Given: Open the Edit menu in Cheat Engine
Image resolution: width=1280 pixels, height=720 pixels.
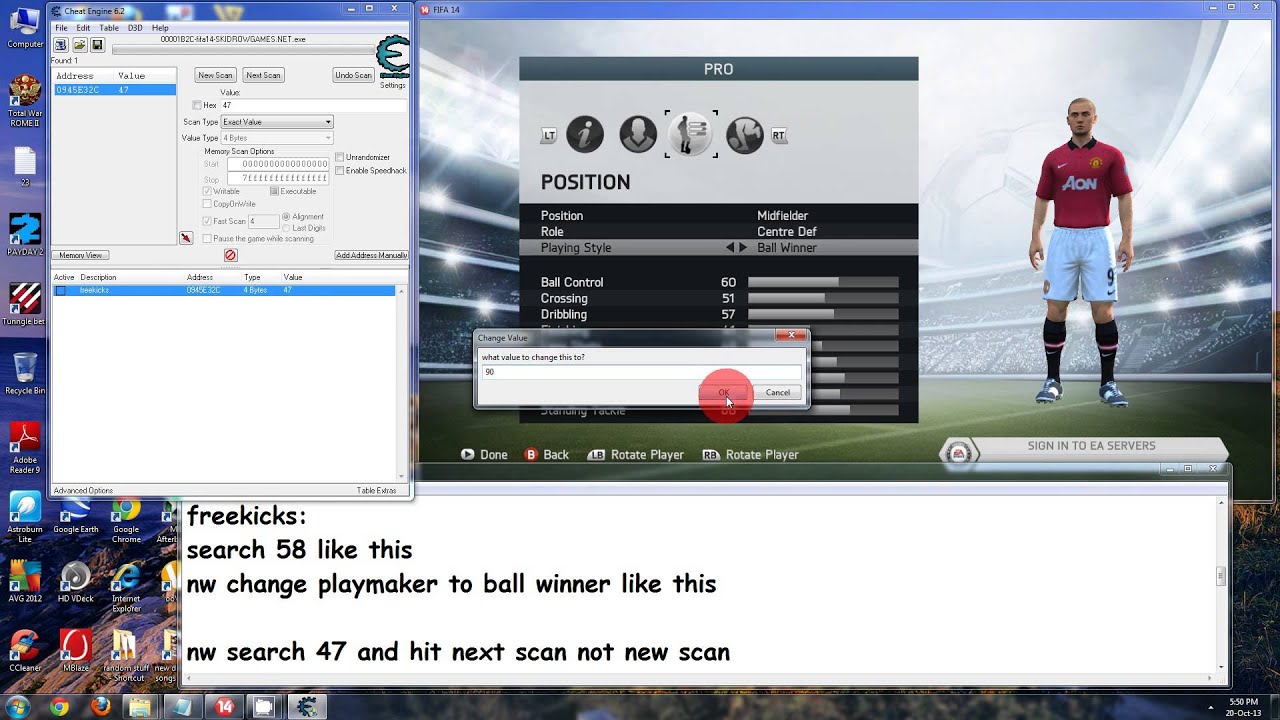Looking at the screenshot, I should point(83,28).
